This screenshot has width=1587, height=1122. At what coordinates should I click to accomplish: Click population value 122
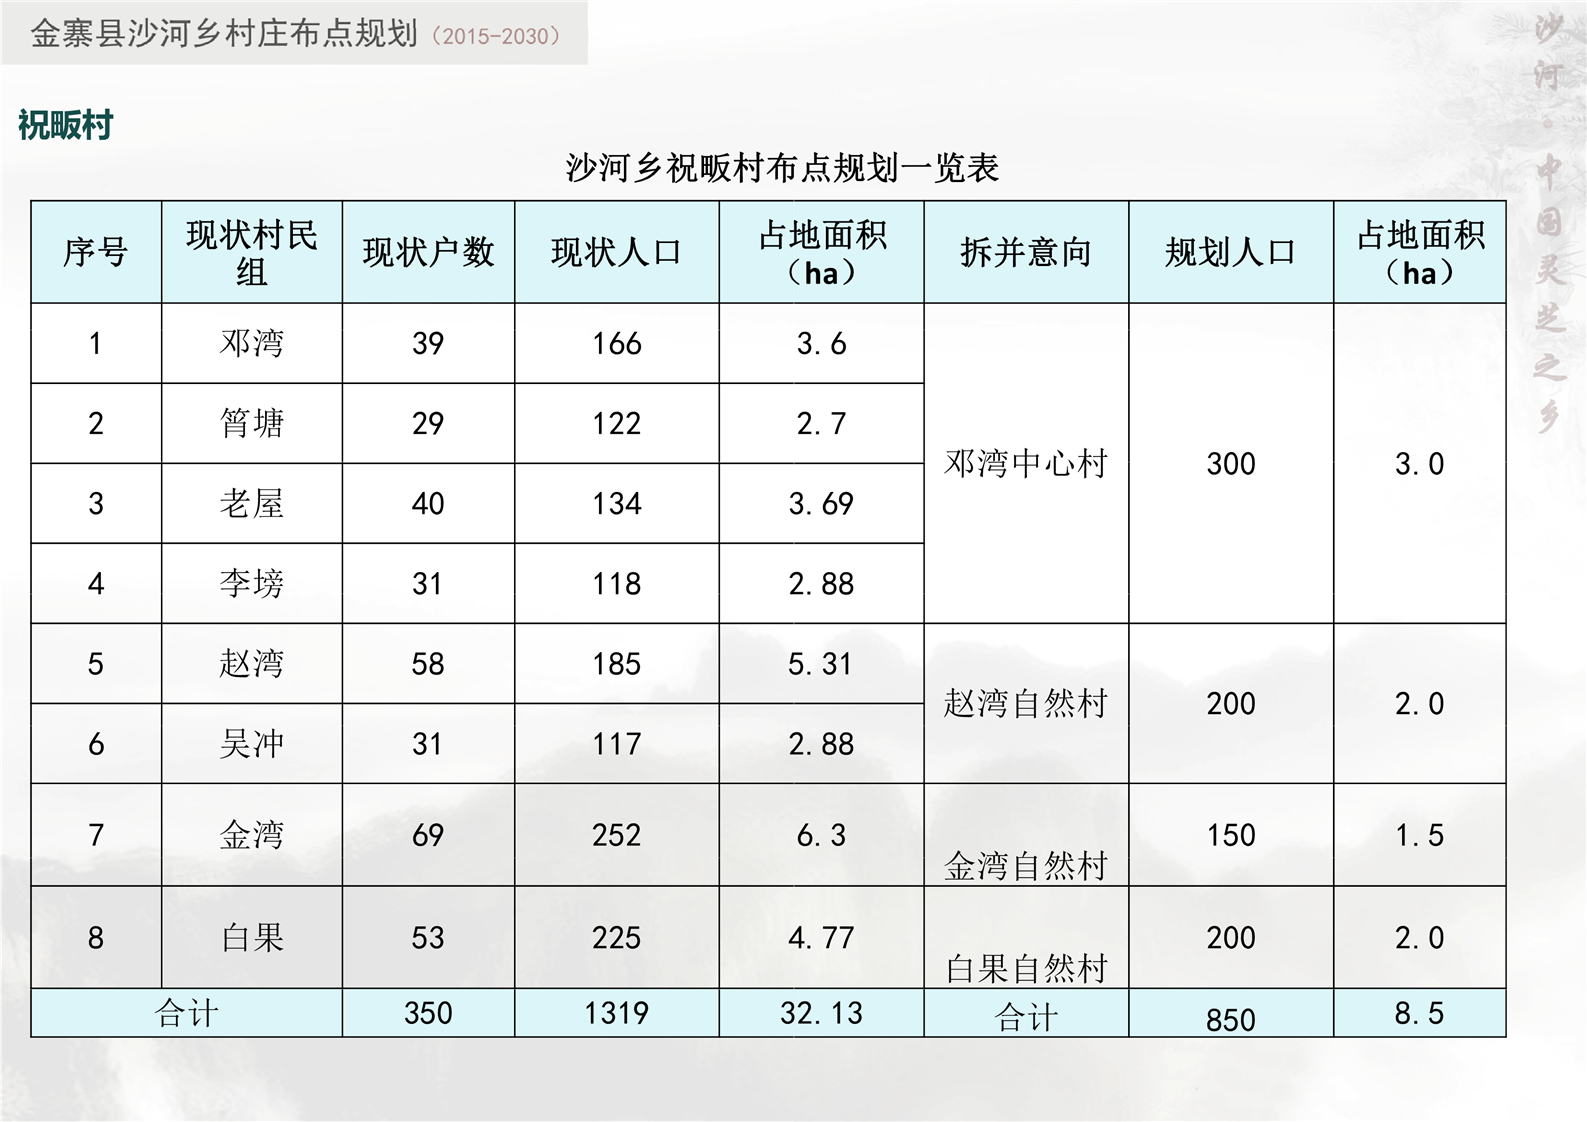[616, 424]
